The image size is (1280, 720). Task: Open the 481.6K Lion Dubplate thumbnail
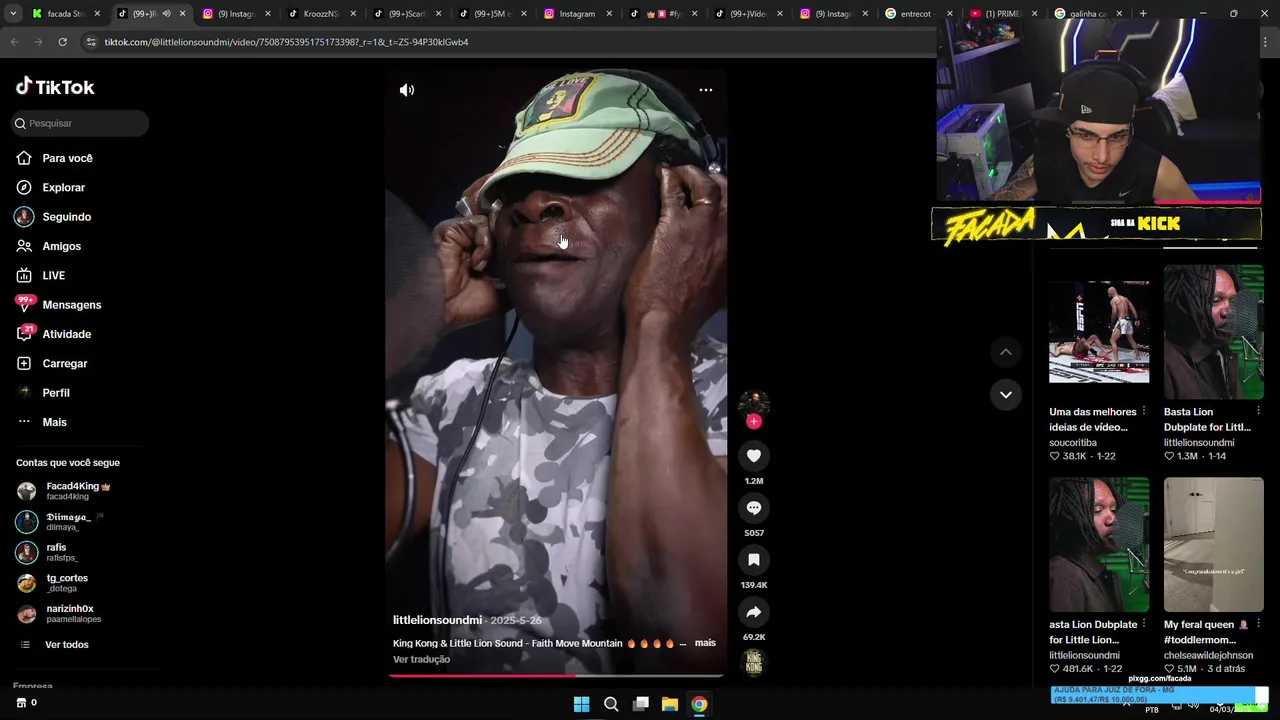tap(1099, 545)
